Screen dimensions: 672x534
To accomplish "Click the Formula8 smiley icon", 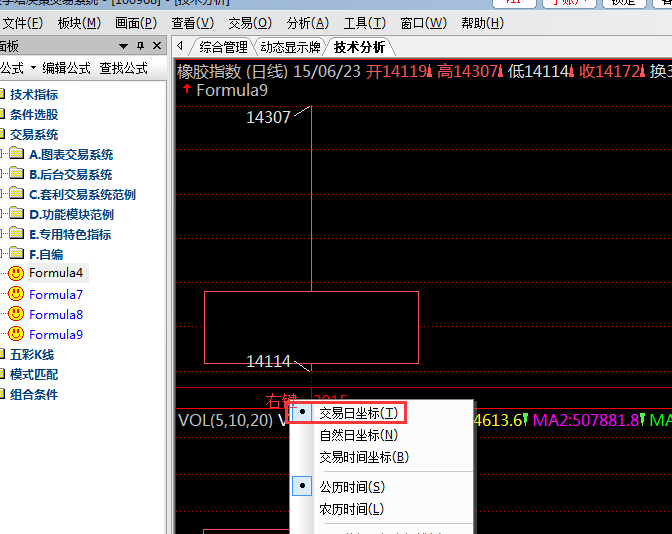I will [16, 314].
